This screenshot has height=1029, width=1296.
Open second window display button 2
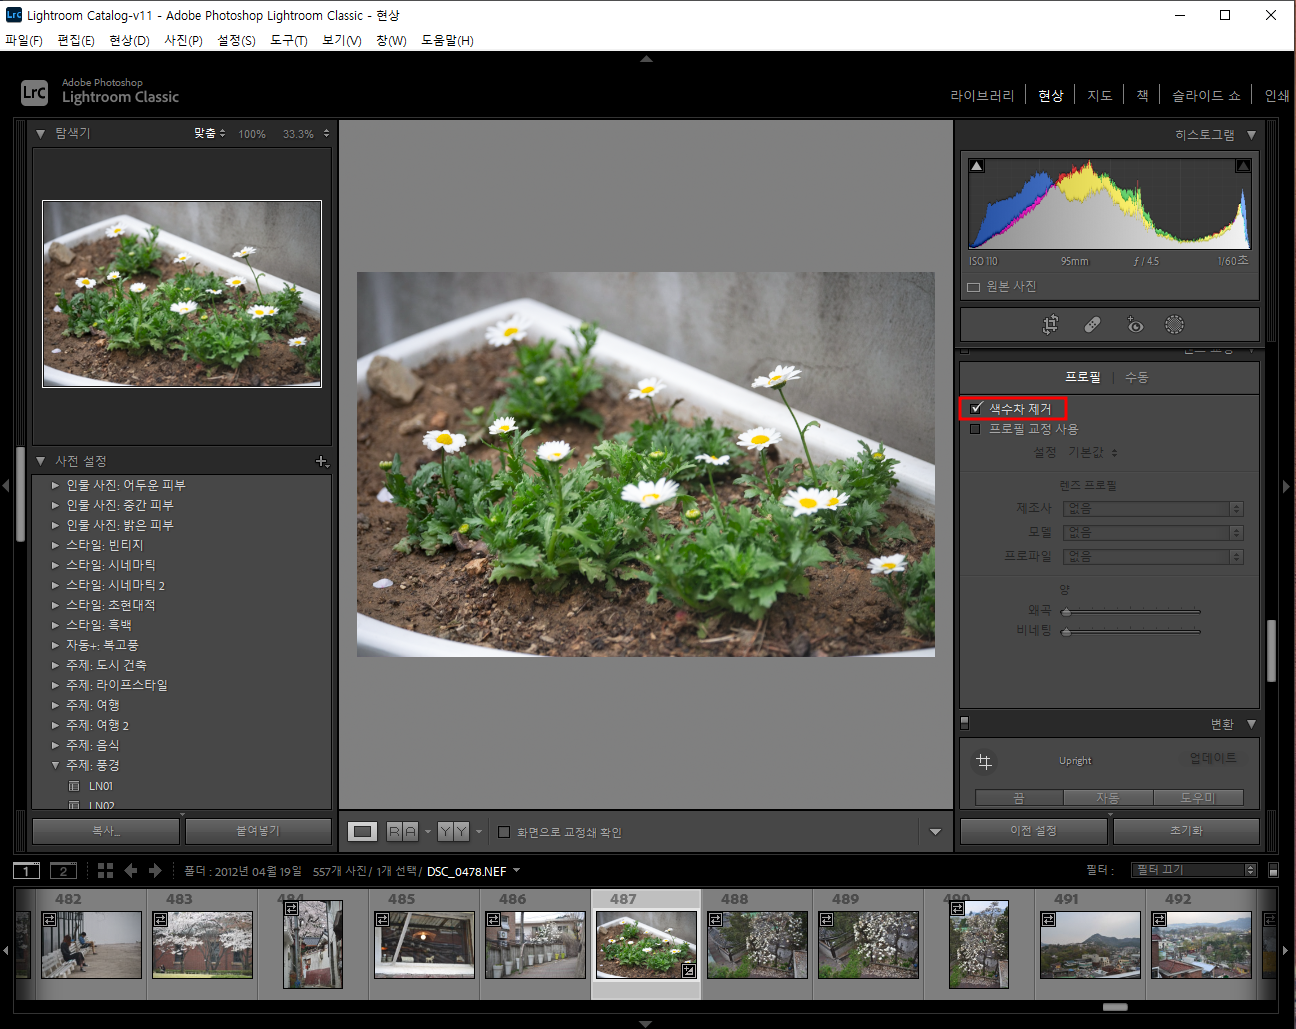(63, 871)
